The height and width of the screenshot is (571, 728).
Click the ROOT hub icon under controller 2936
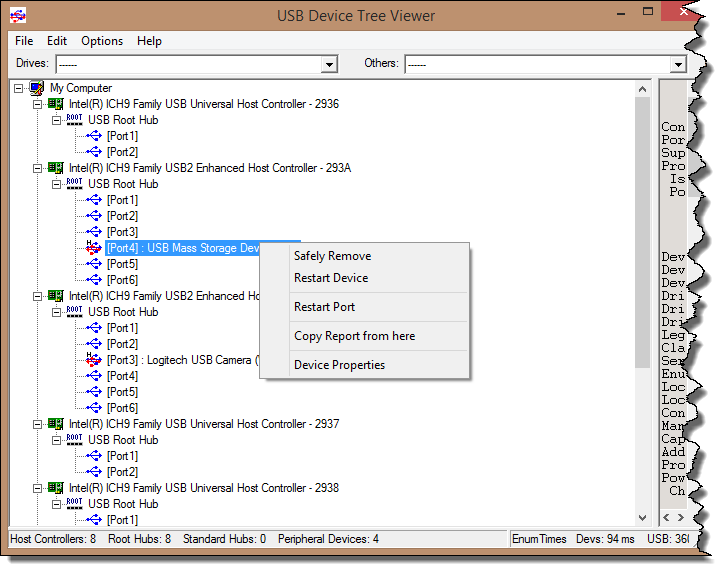coord(74,120)
